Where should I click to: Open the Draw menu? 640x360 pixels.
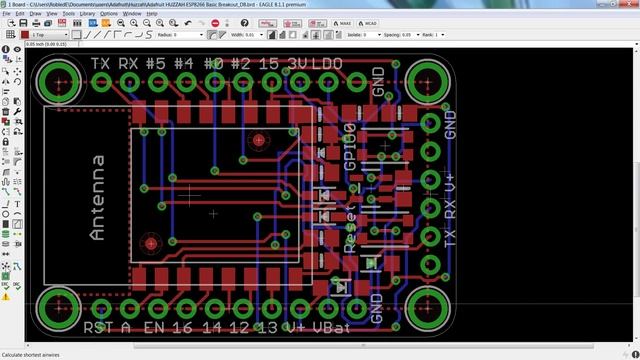[x=35, y=13]
